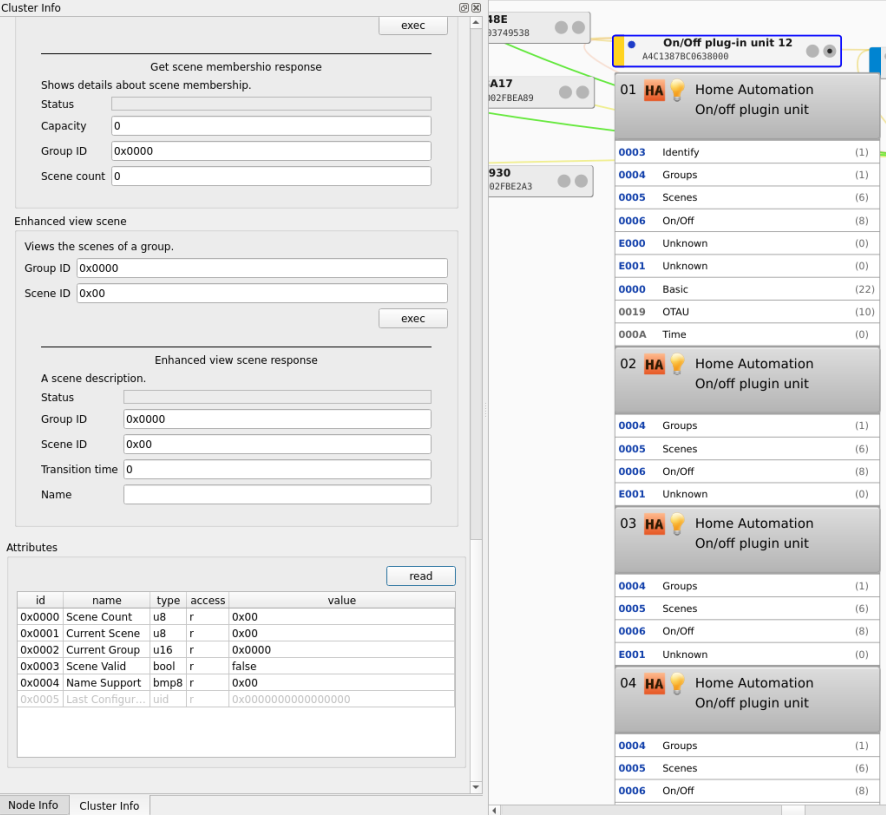
Task: Click the left gray circle on On/Off plug-in unit 12 node
Action: (813, 51)
